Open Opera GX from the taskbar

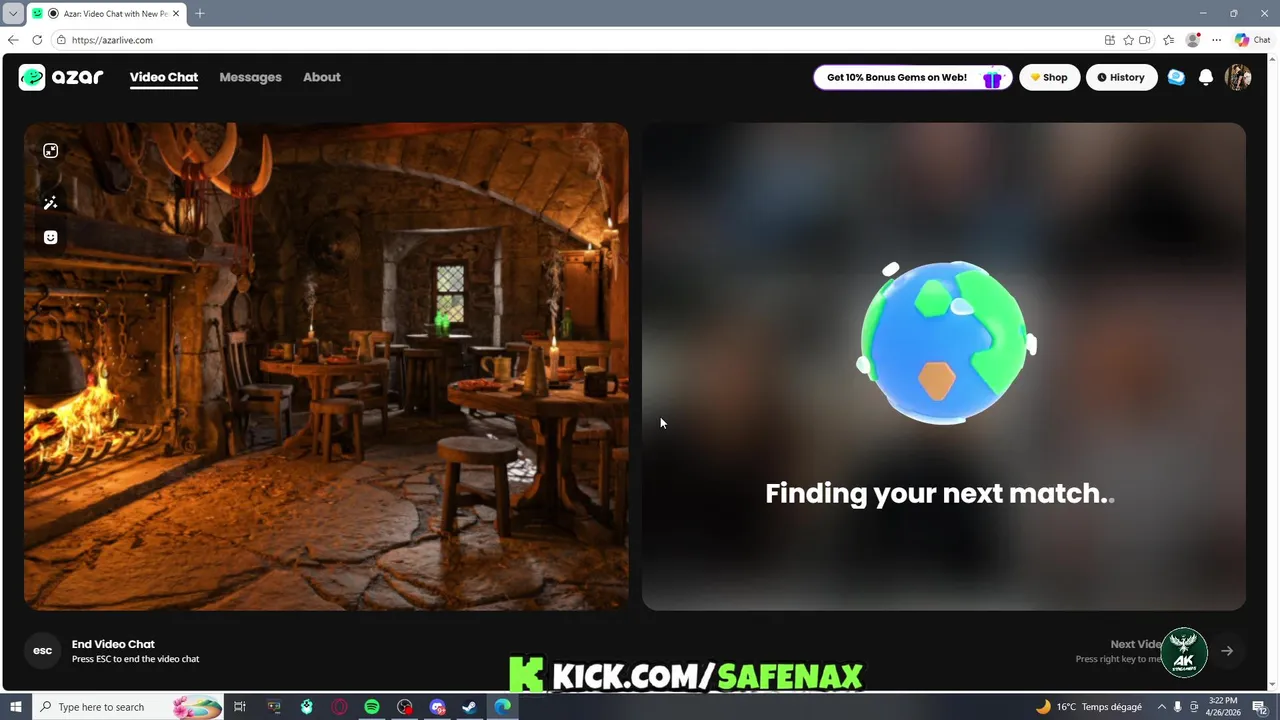click(340, 707)
